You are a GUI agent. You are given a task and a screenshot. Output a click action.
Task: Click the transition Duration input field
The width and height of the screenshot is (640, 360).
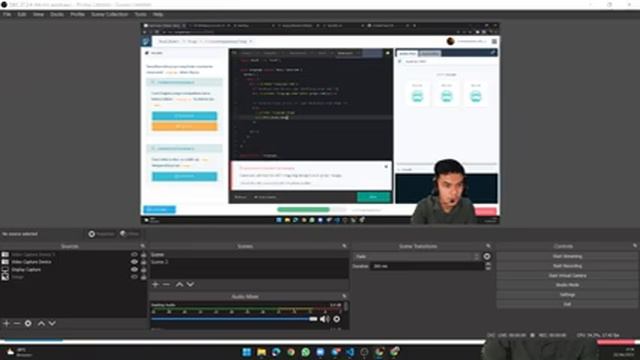tap(427, 266)
